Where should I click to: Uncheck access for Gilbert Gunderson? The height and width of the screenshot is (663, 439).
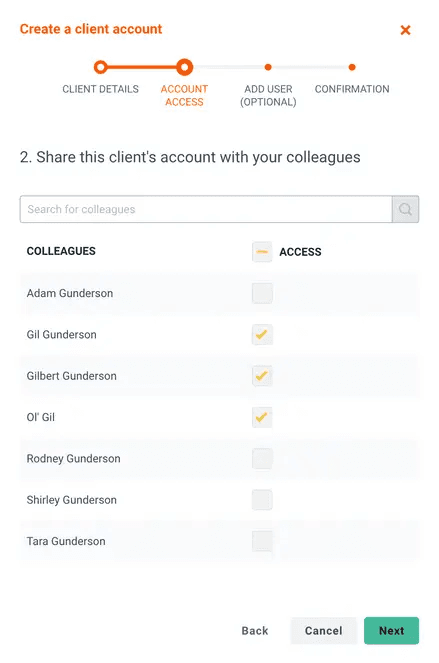pyautogui.click(x=262, y=376)
